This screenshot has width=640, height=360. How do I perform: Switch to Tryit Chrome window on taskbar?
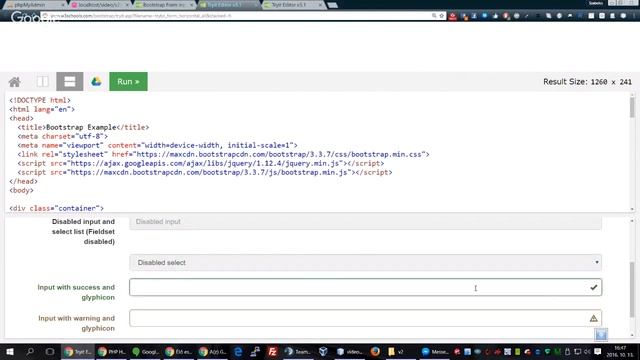click(x=78, y=351)
